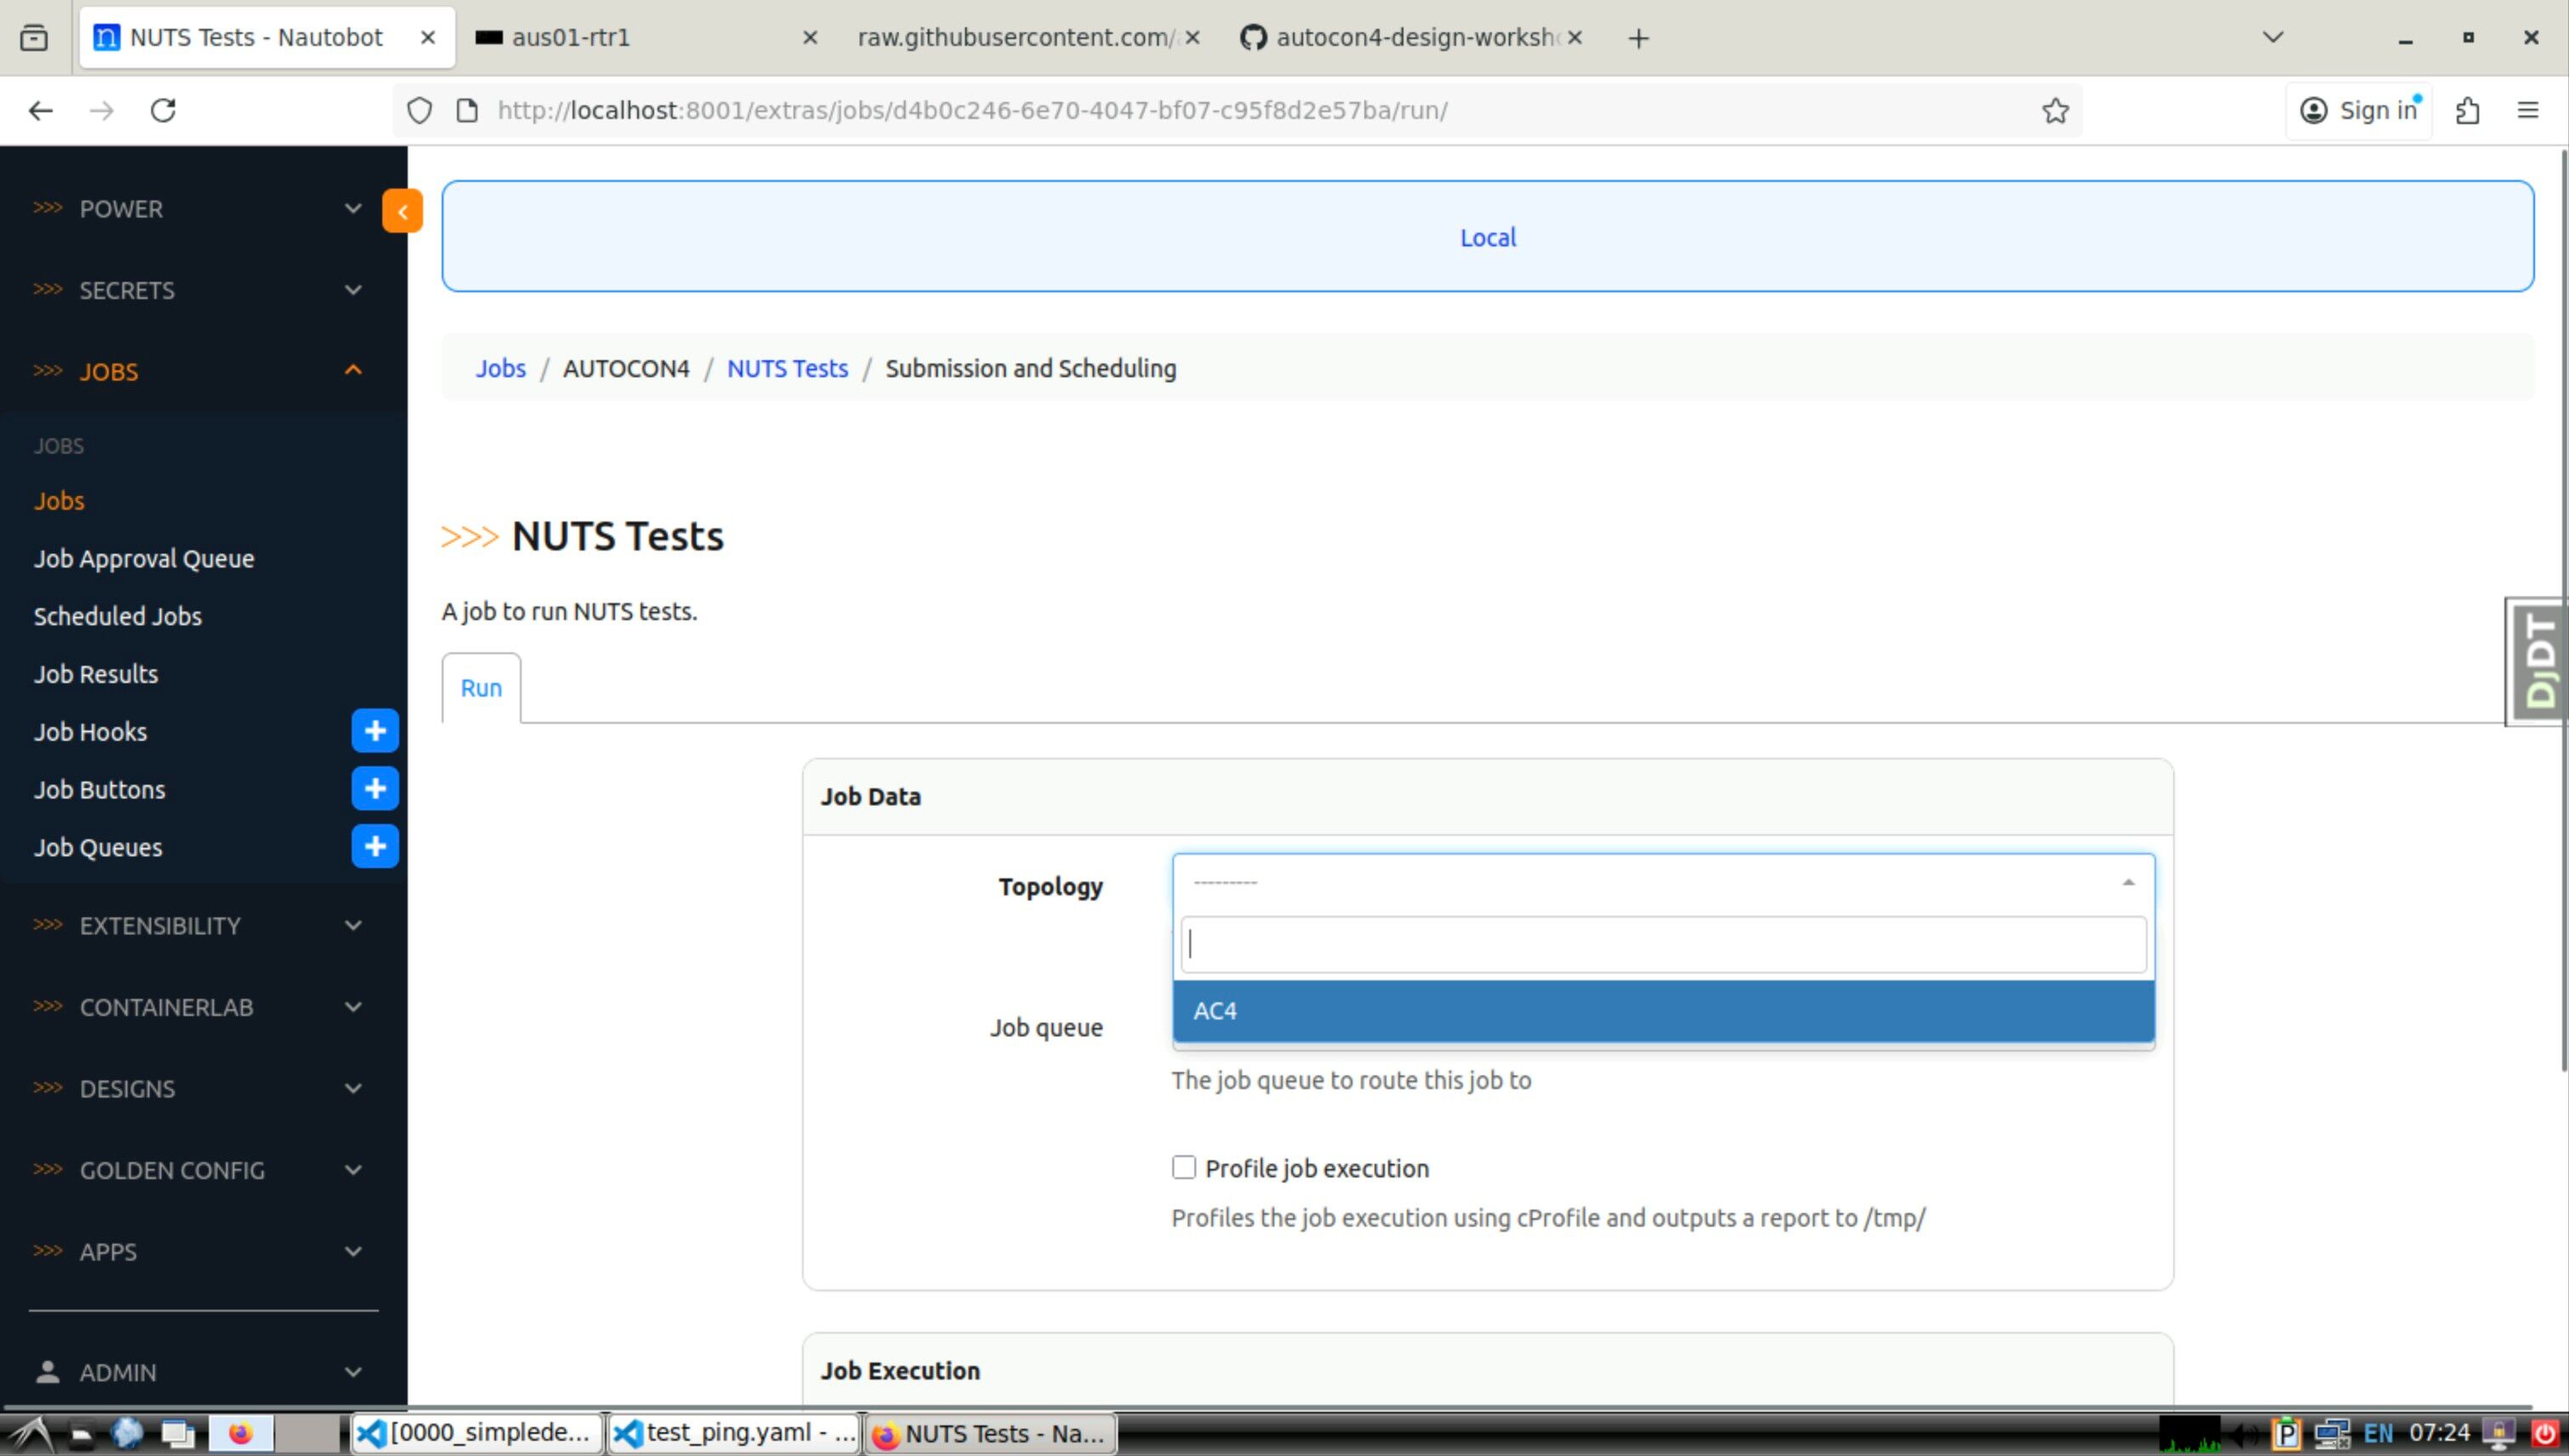Open Firefox extensions puzzle icon
Viewport: 2569px width, 1456px height.
tap(2467, 110)
